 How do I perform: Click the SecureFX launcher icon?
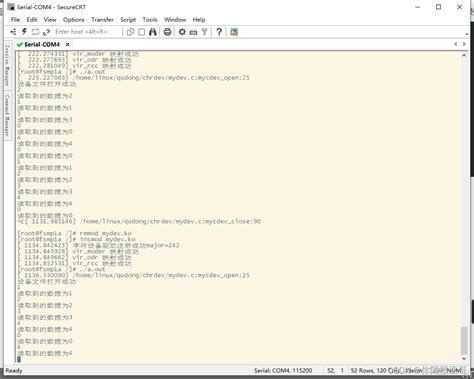[x=234, y=32]
